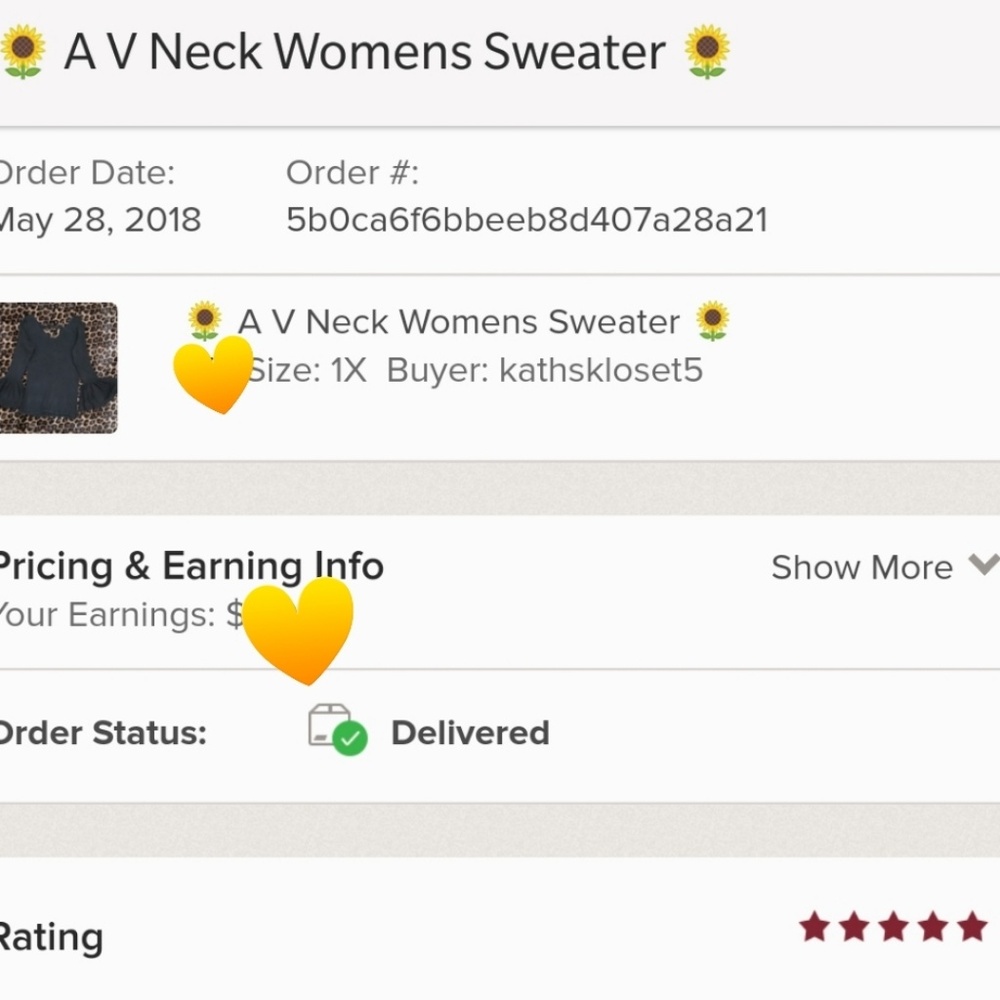Click the Rating section label

click(51, 938)
